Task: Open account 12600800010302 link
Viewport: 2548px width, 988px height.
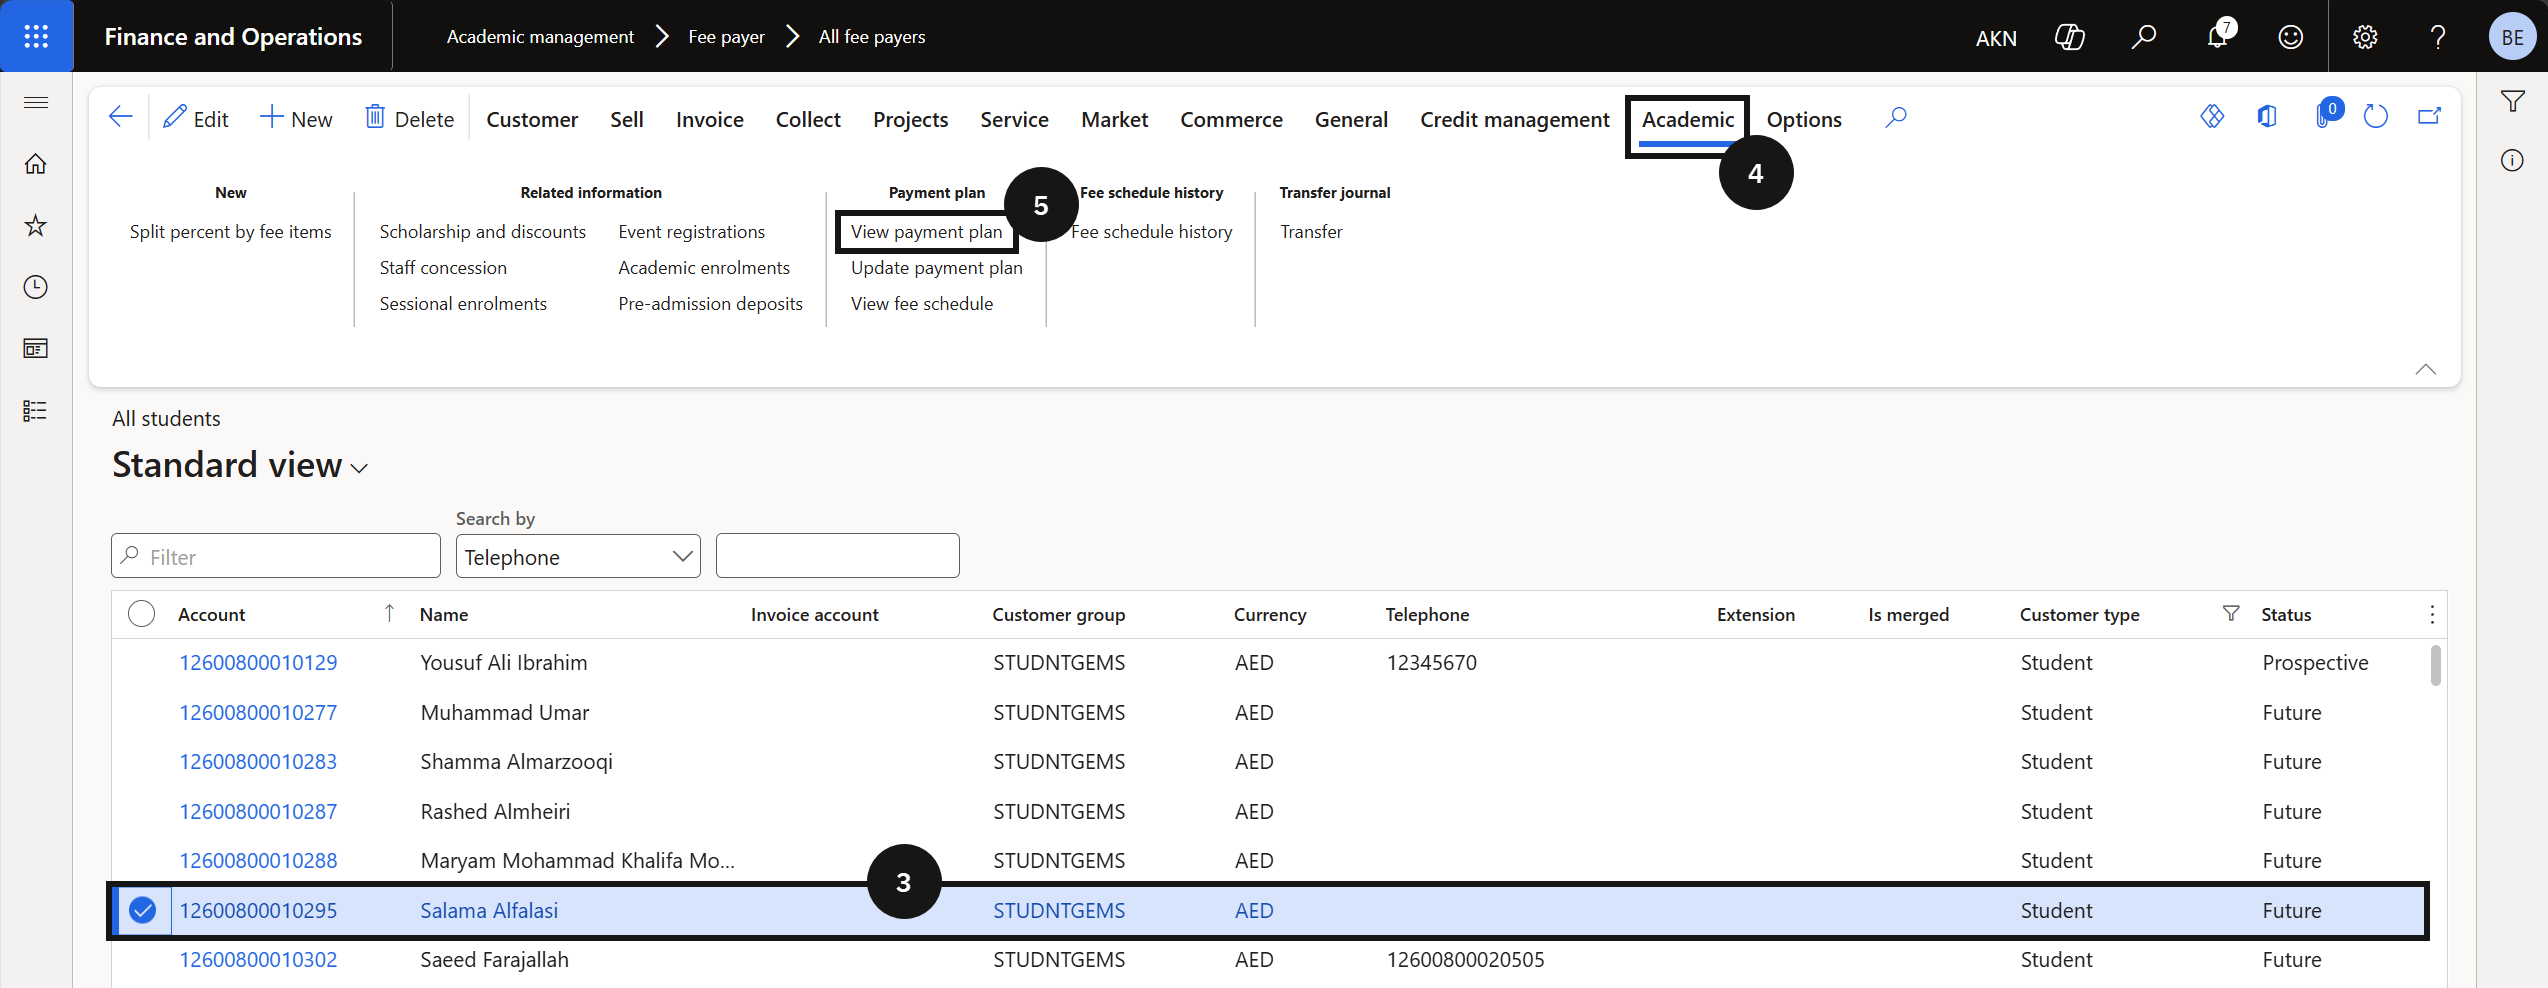Action: click(258, 960)
